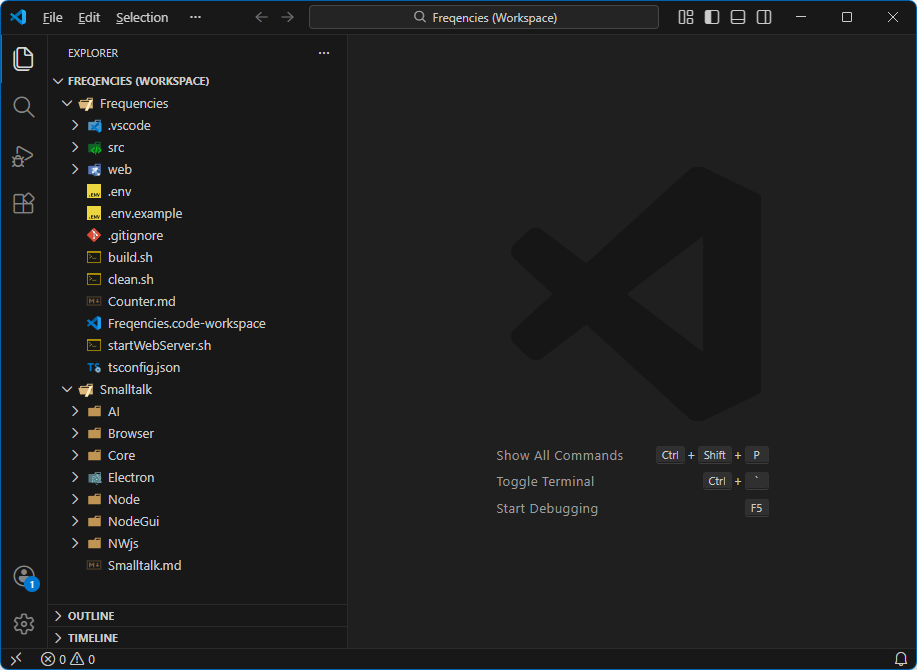Expand the Browser folder
The width and height of the screenshot is (917, 670).
coord(75,433)
